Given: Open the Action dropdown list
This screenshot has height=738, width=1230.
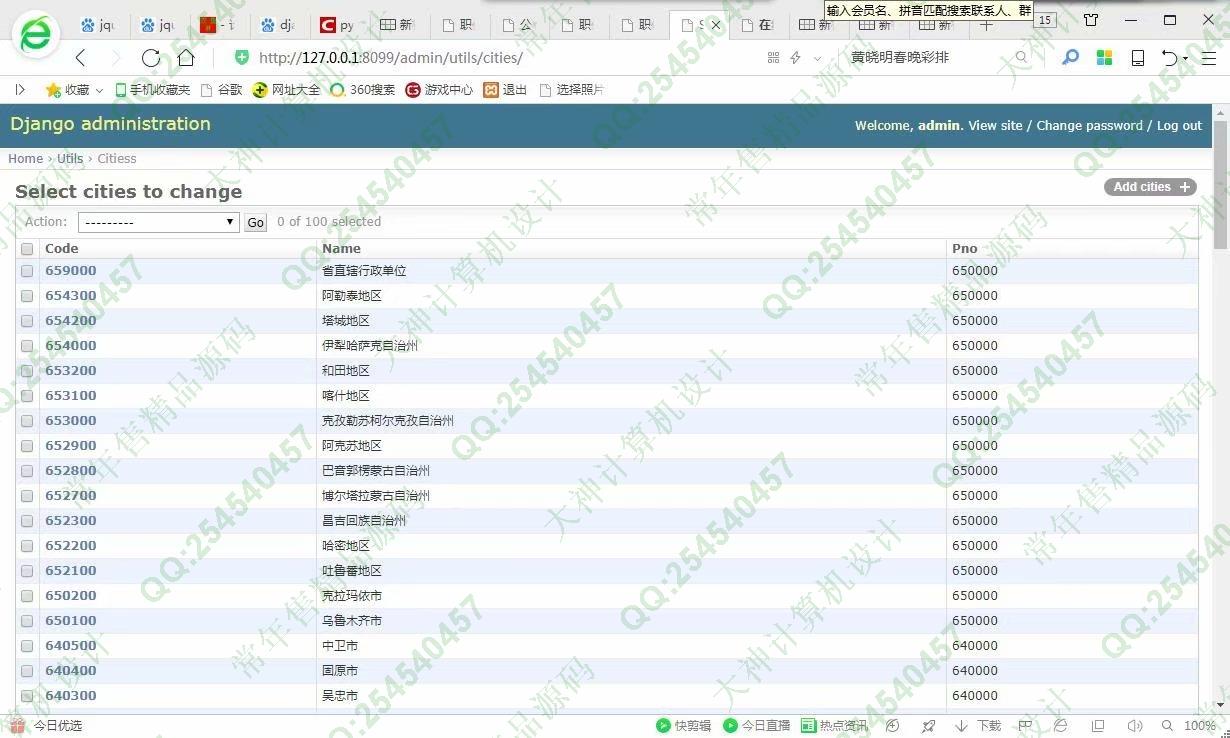Looking at the screenshot, I should 158,222.
